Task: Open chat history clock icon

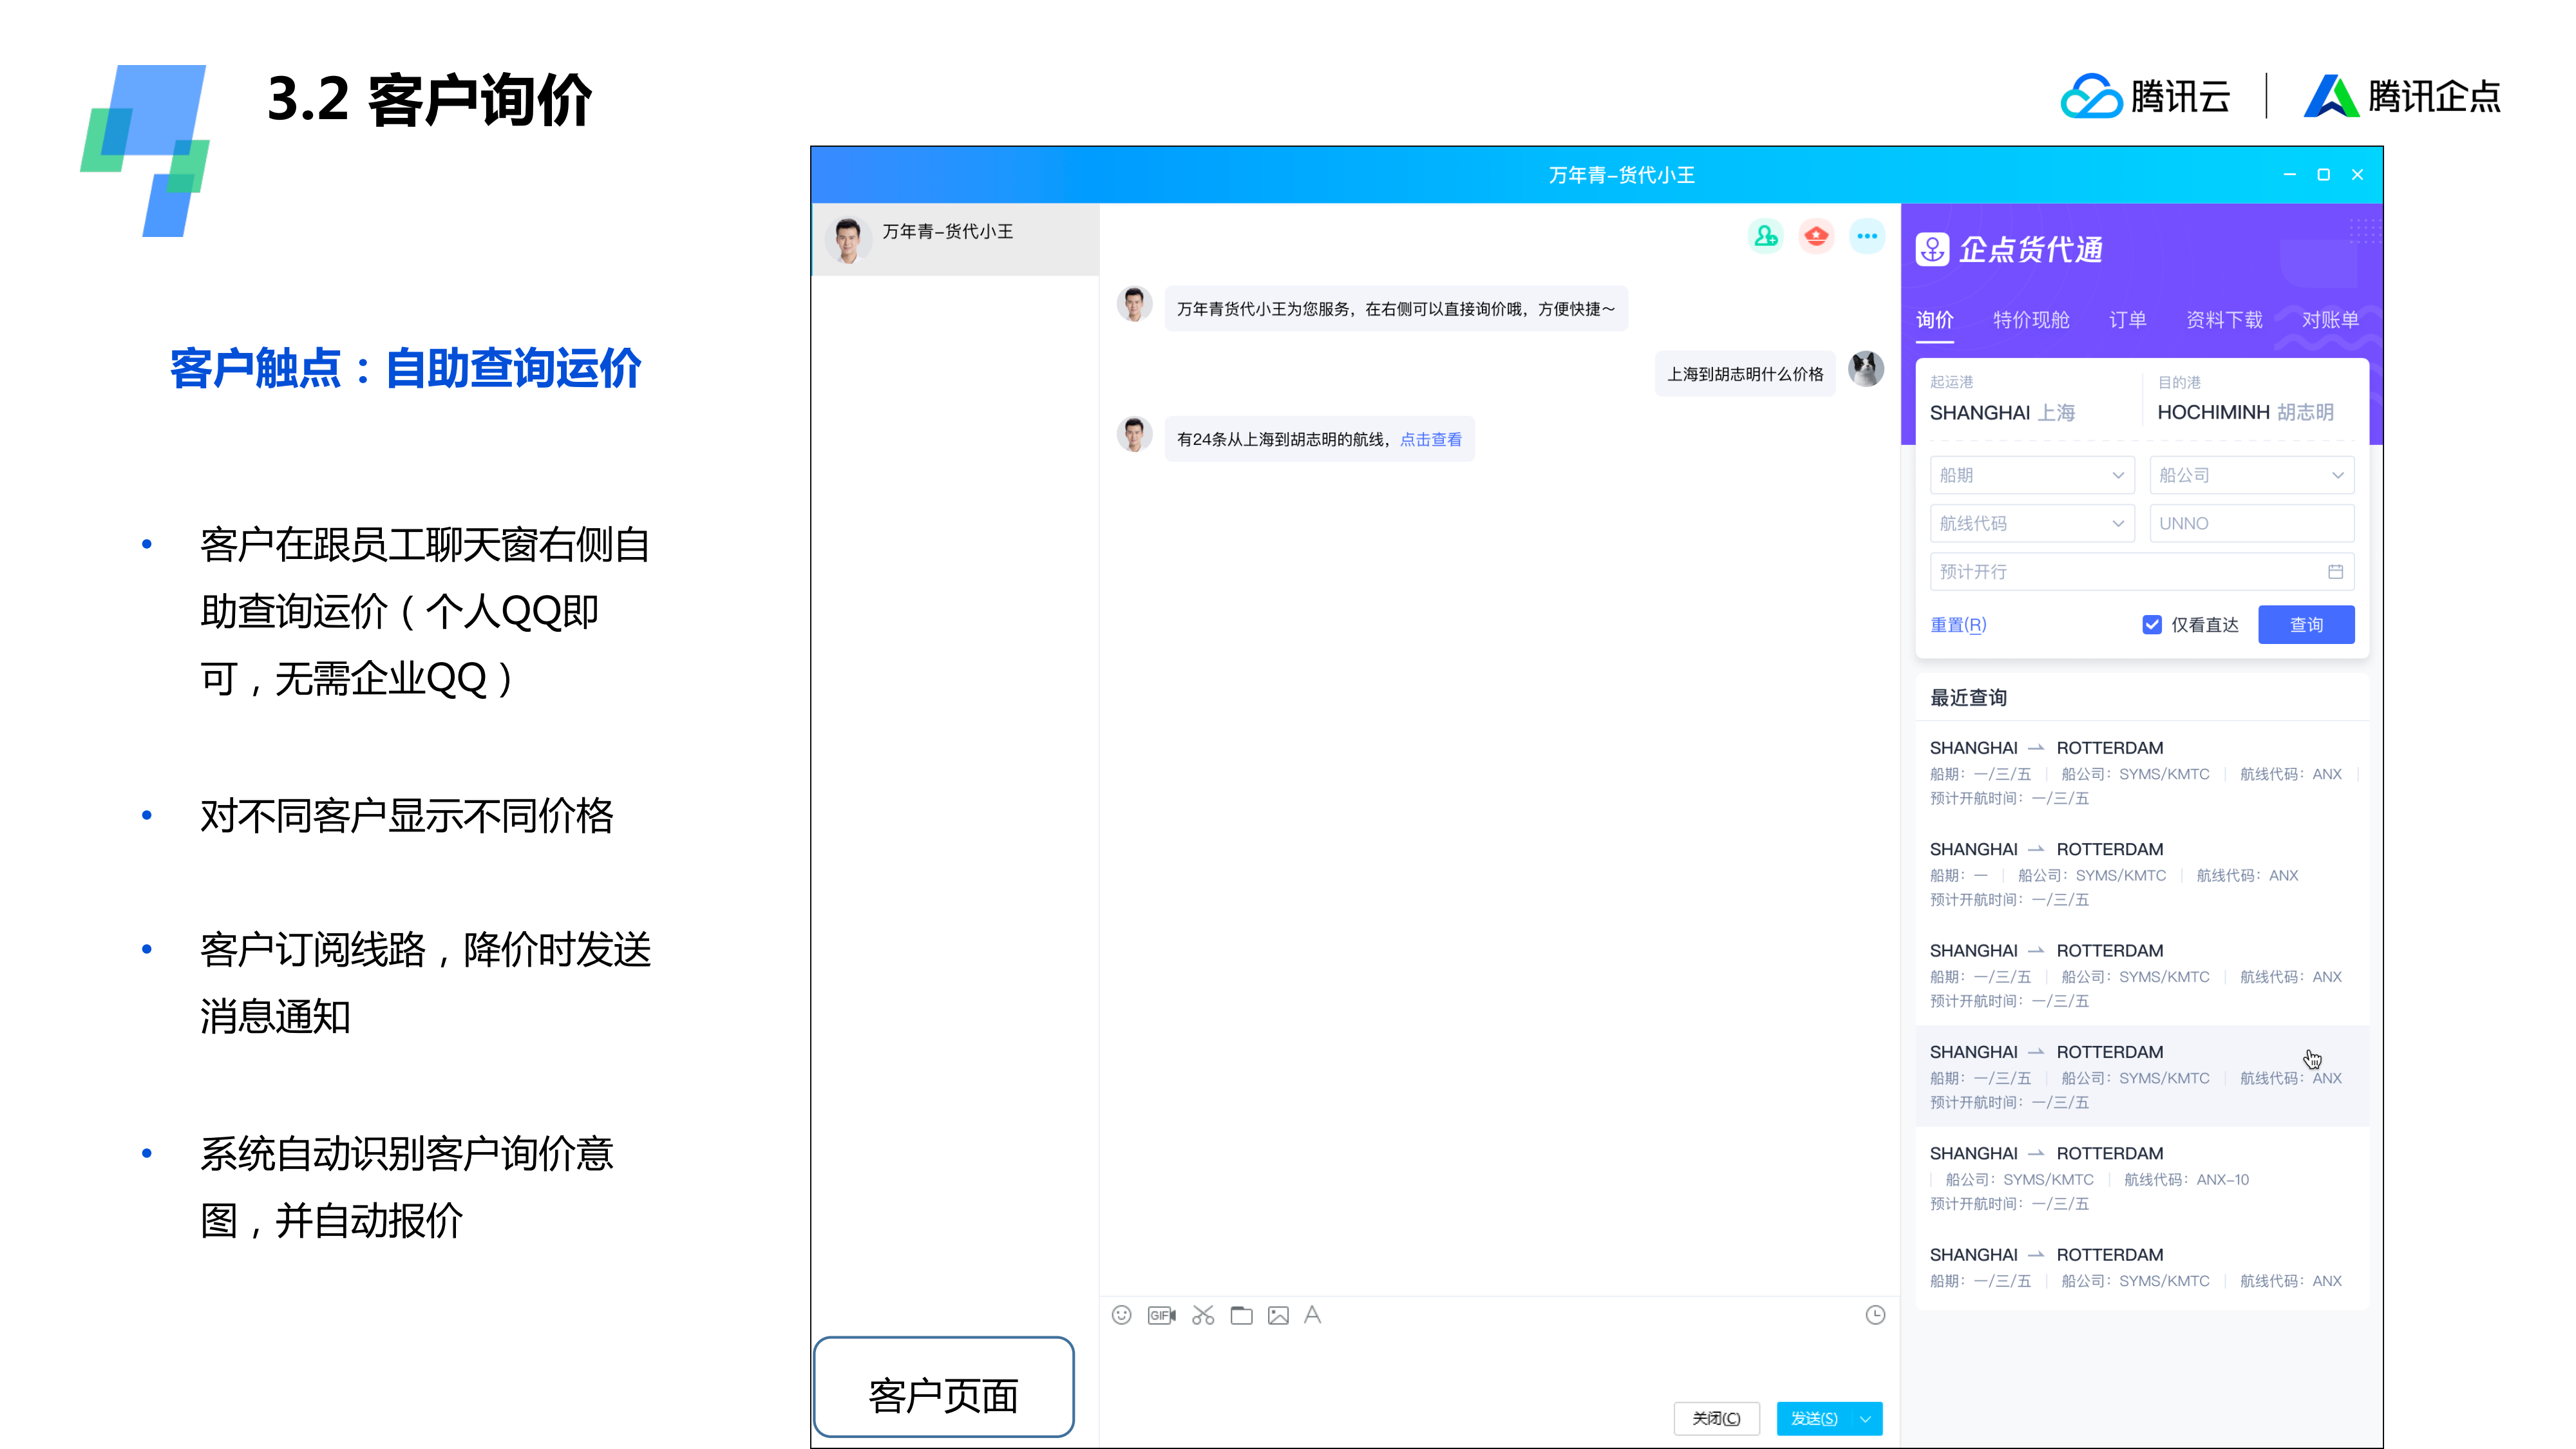Action: pyautogui.click(x=1875, y=1315)
